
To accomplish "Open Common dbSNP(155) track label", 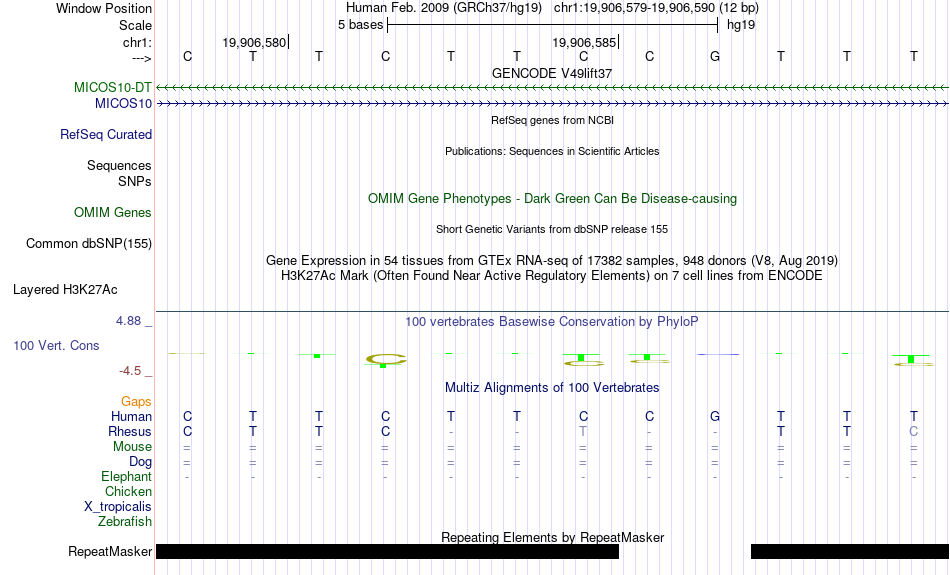I will point(89,244).
